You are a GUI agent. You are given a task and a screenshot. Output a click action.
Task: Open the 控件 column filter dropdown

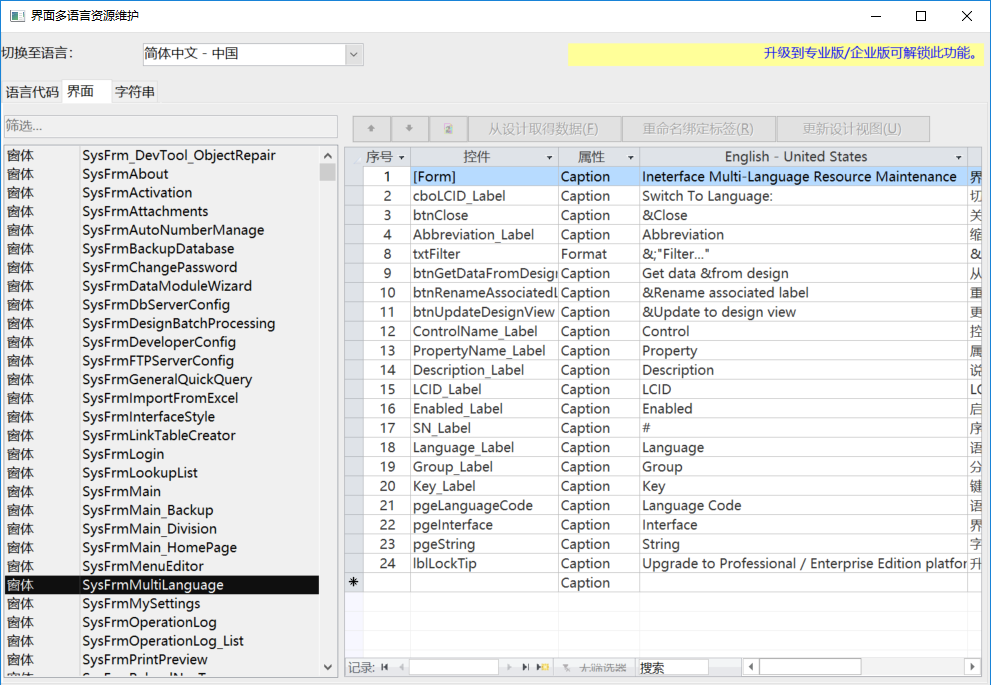[549, 158]
